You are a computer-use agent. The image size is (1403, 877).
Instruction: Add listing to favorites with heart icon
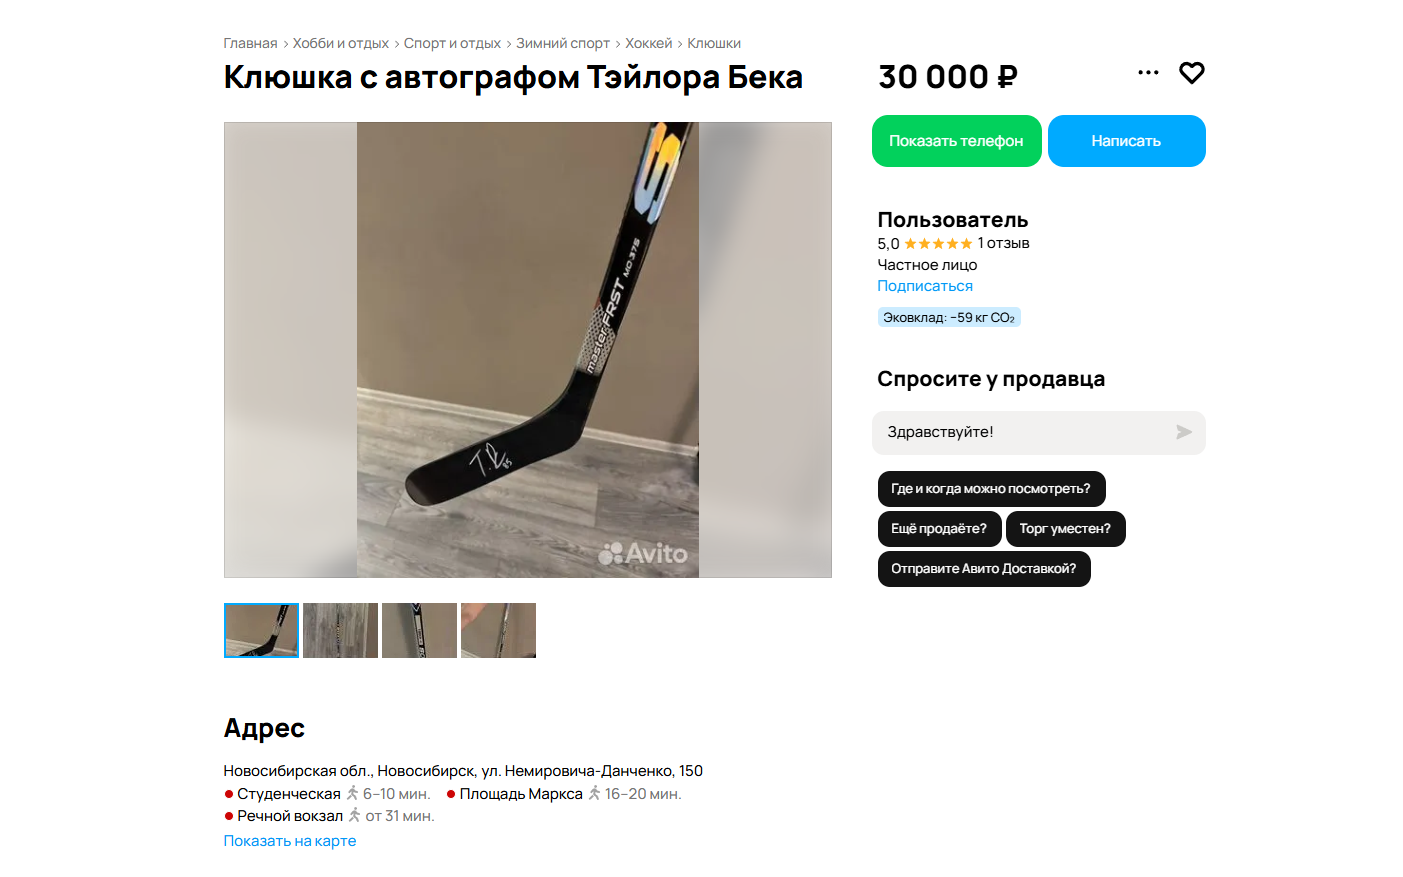pyautogui.click(x=1191, y=73)
